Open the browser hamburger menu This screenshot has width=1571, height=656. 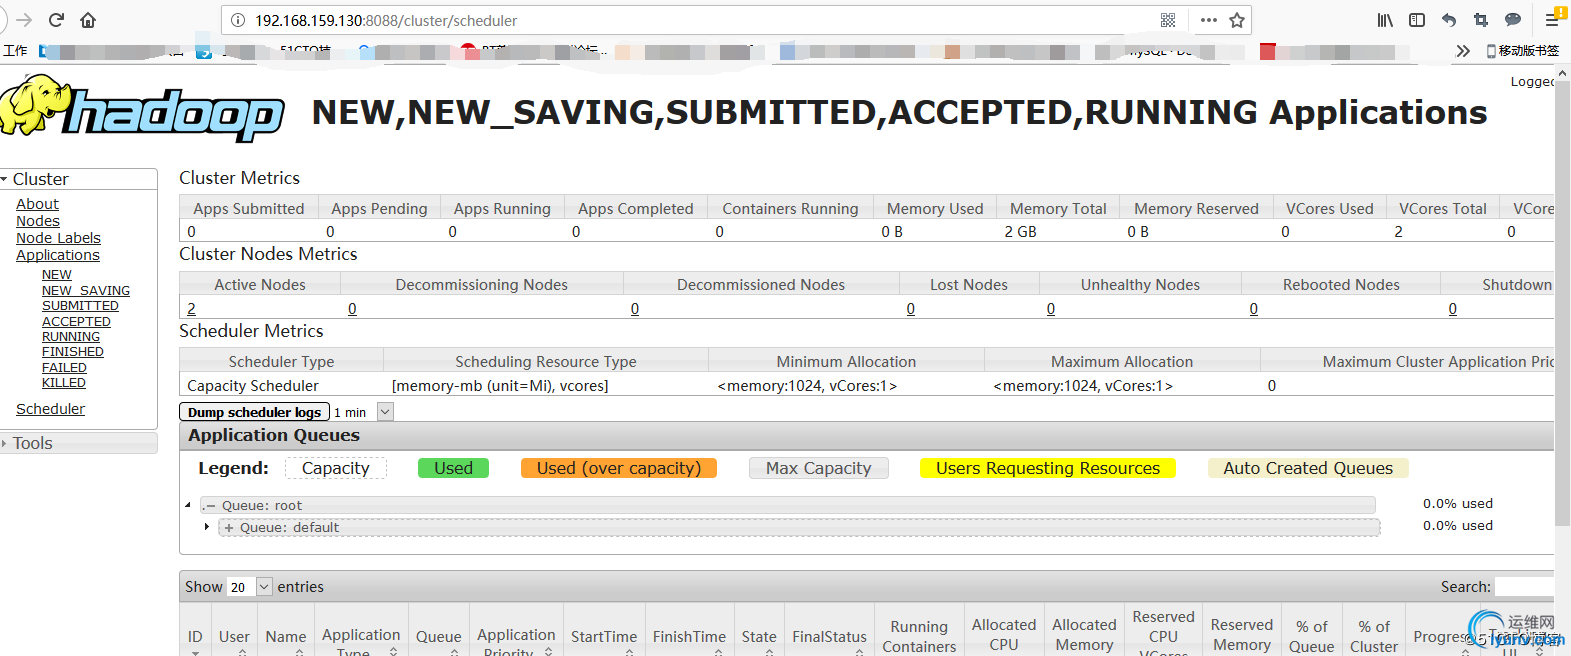point(1553,20)
